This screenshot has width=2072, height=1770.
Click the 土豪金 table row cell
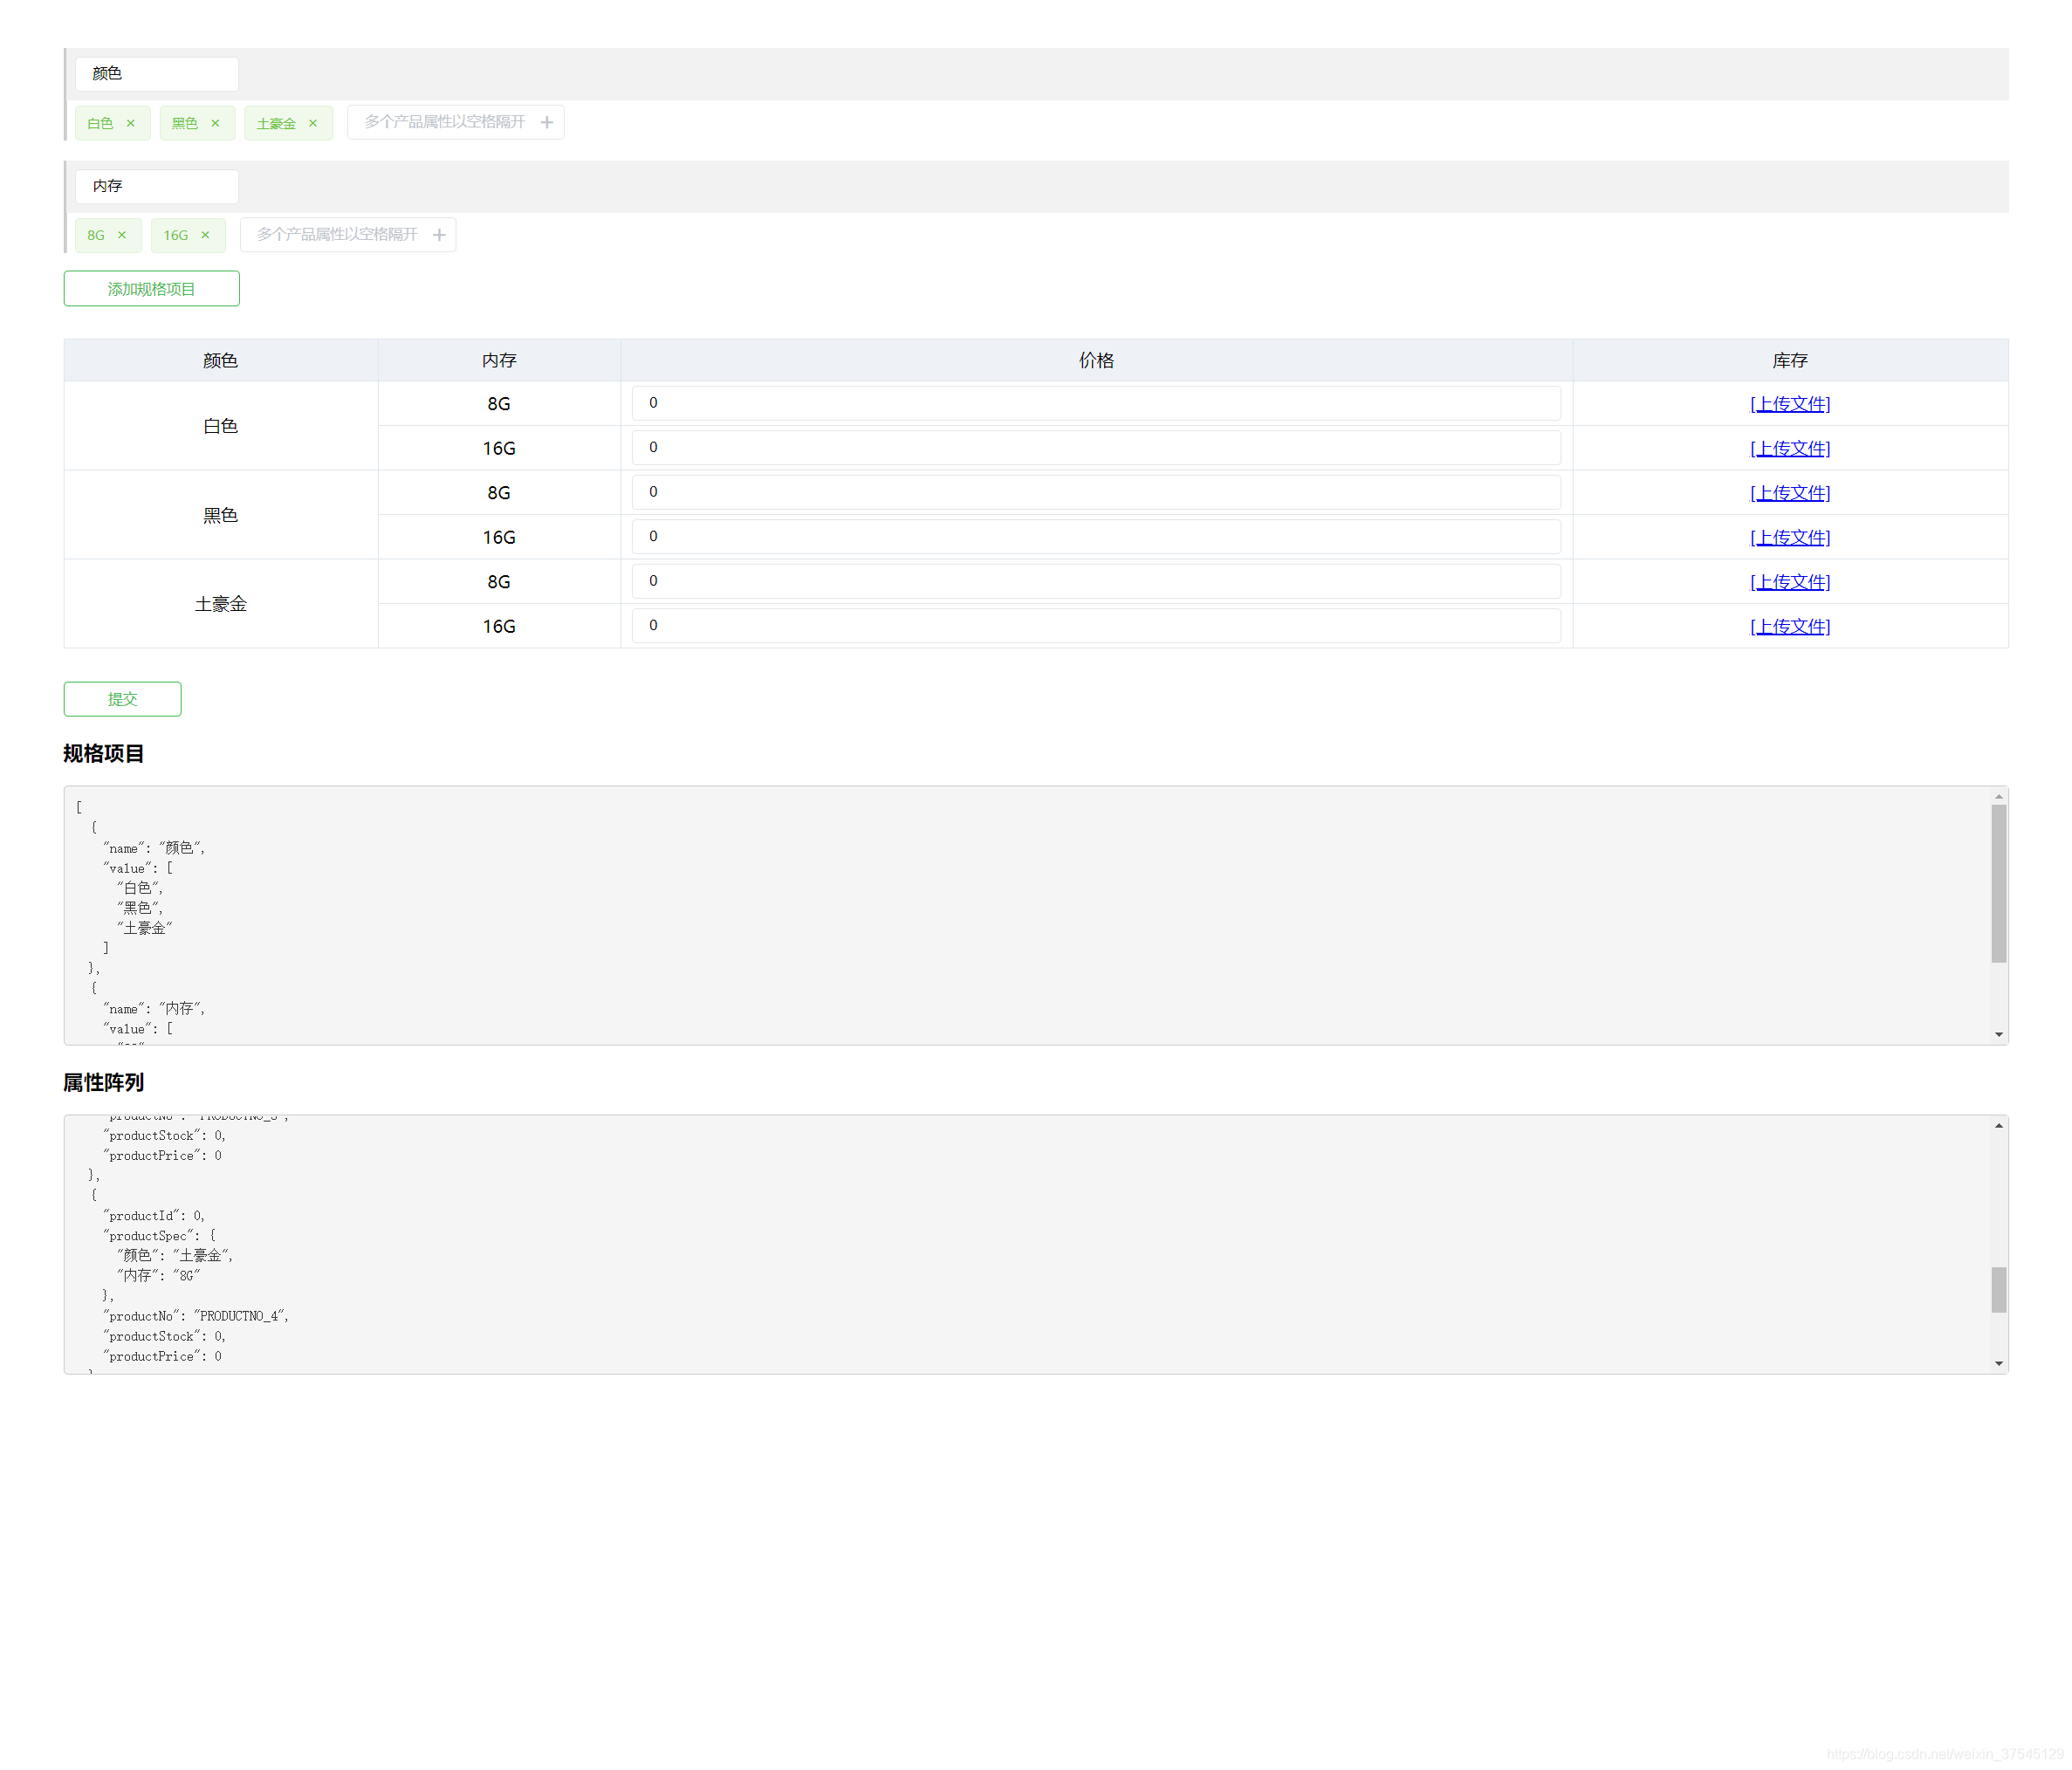pos(221,604)
